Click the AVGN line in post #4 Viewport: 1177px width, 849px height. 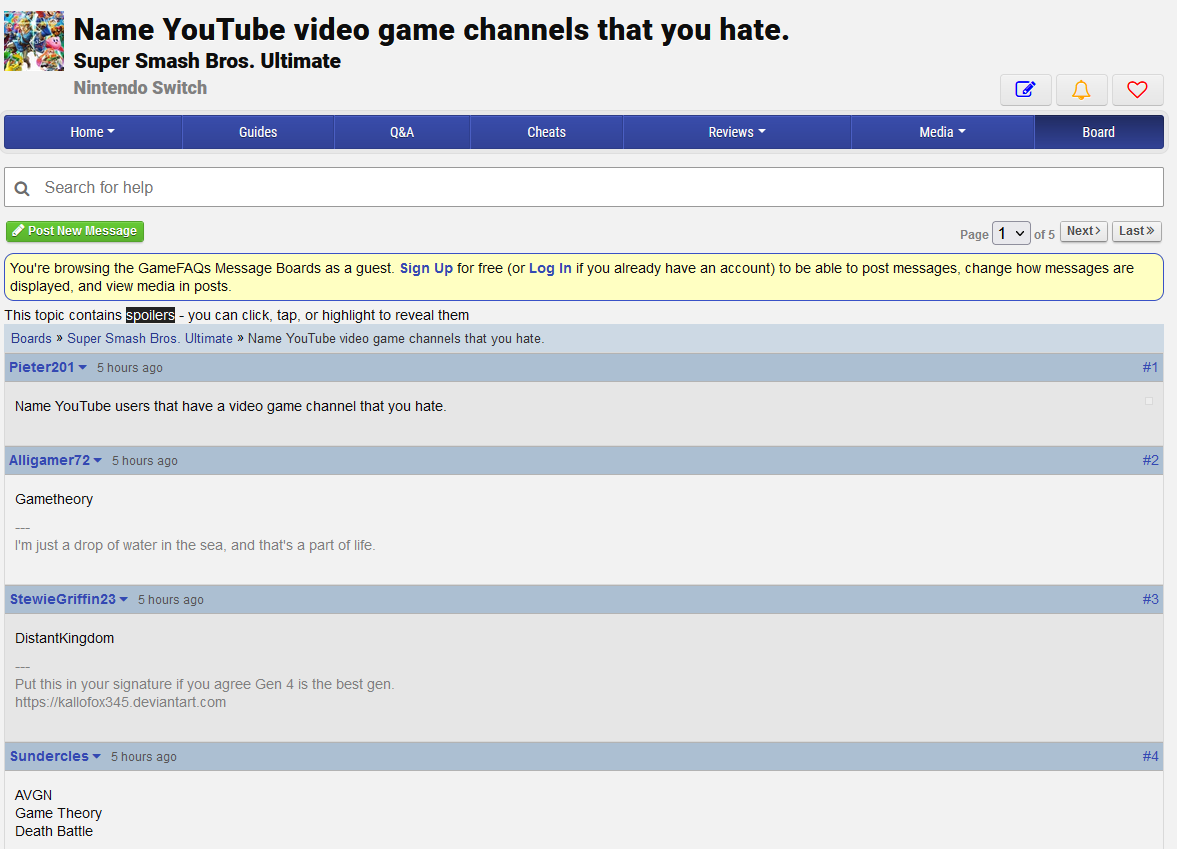point(34,795)
